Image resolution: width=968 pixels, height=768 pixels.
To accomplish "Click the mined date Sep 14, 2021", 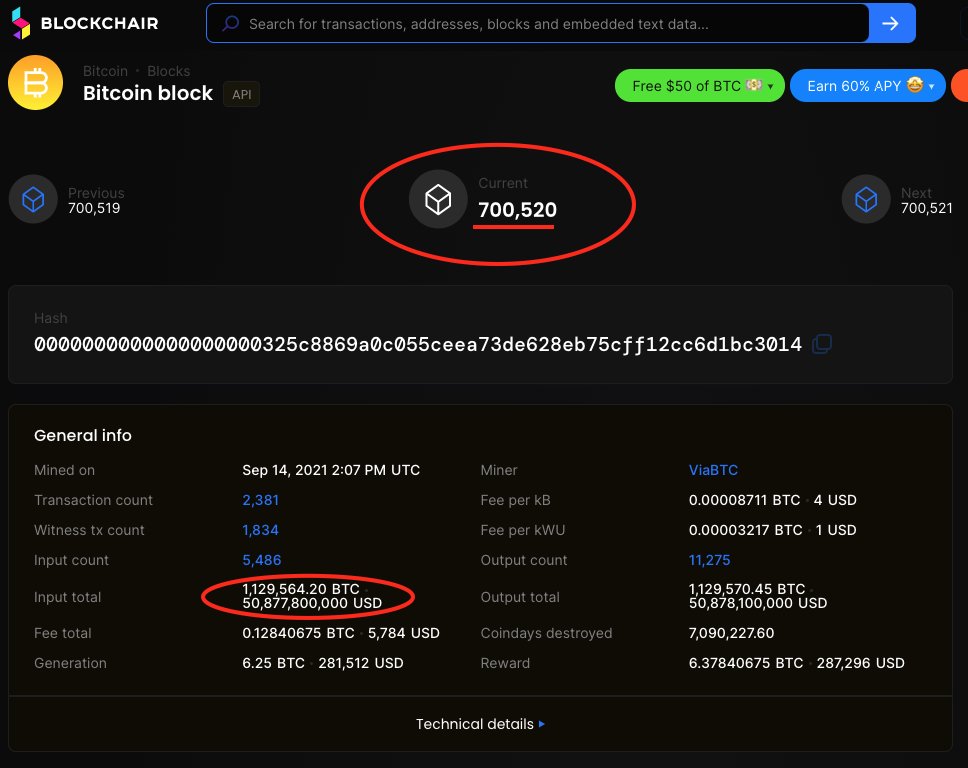I will coord(331,470).
